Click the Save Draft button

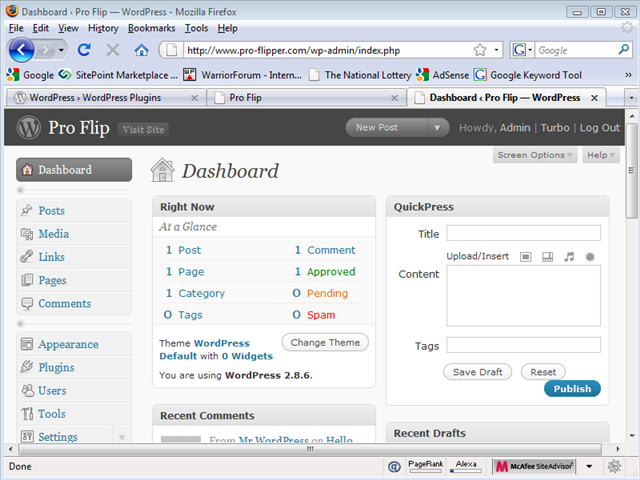pos(478,372)
